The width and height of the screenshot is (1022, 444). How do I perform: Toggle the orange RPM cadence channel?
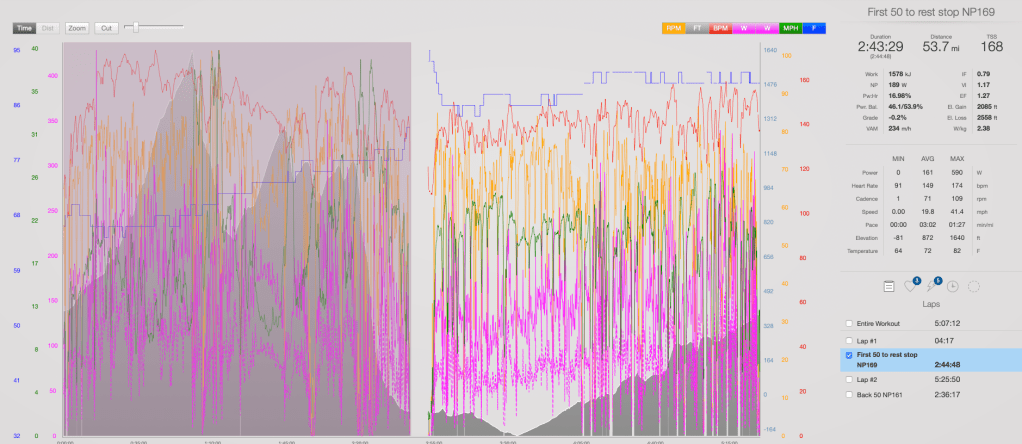tap(674, 28)
